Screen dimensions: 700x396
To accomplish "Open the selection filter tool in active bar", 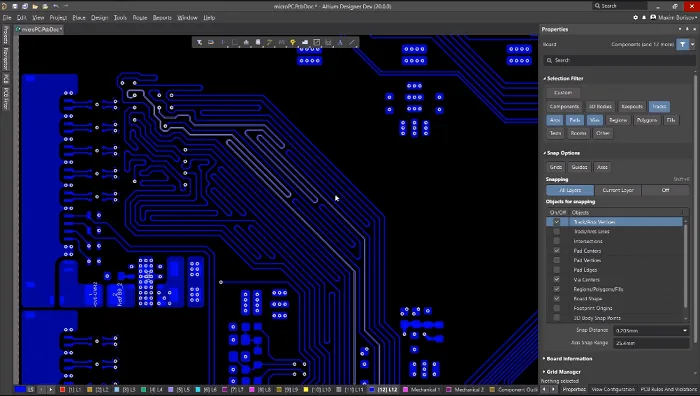I will pos(199,42).
